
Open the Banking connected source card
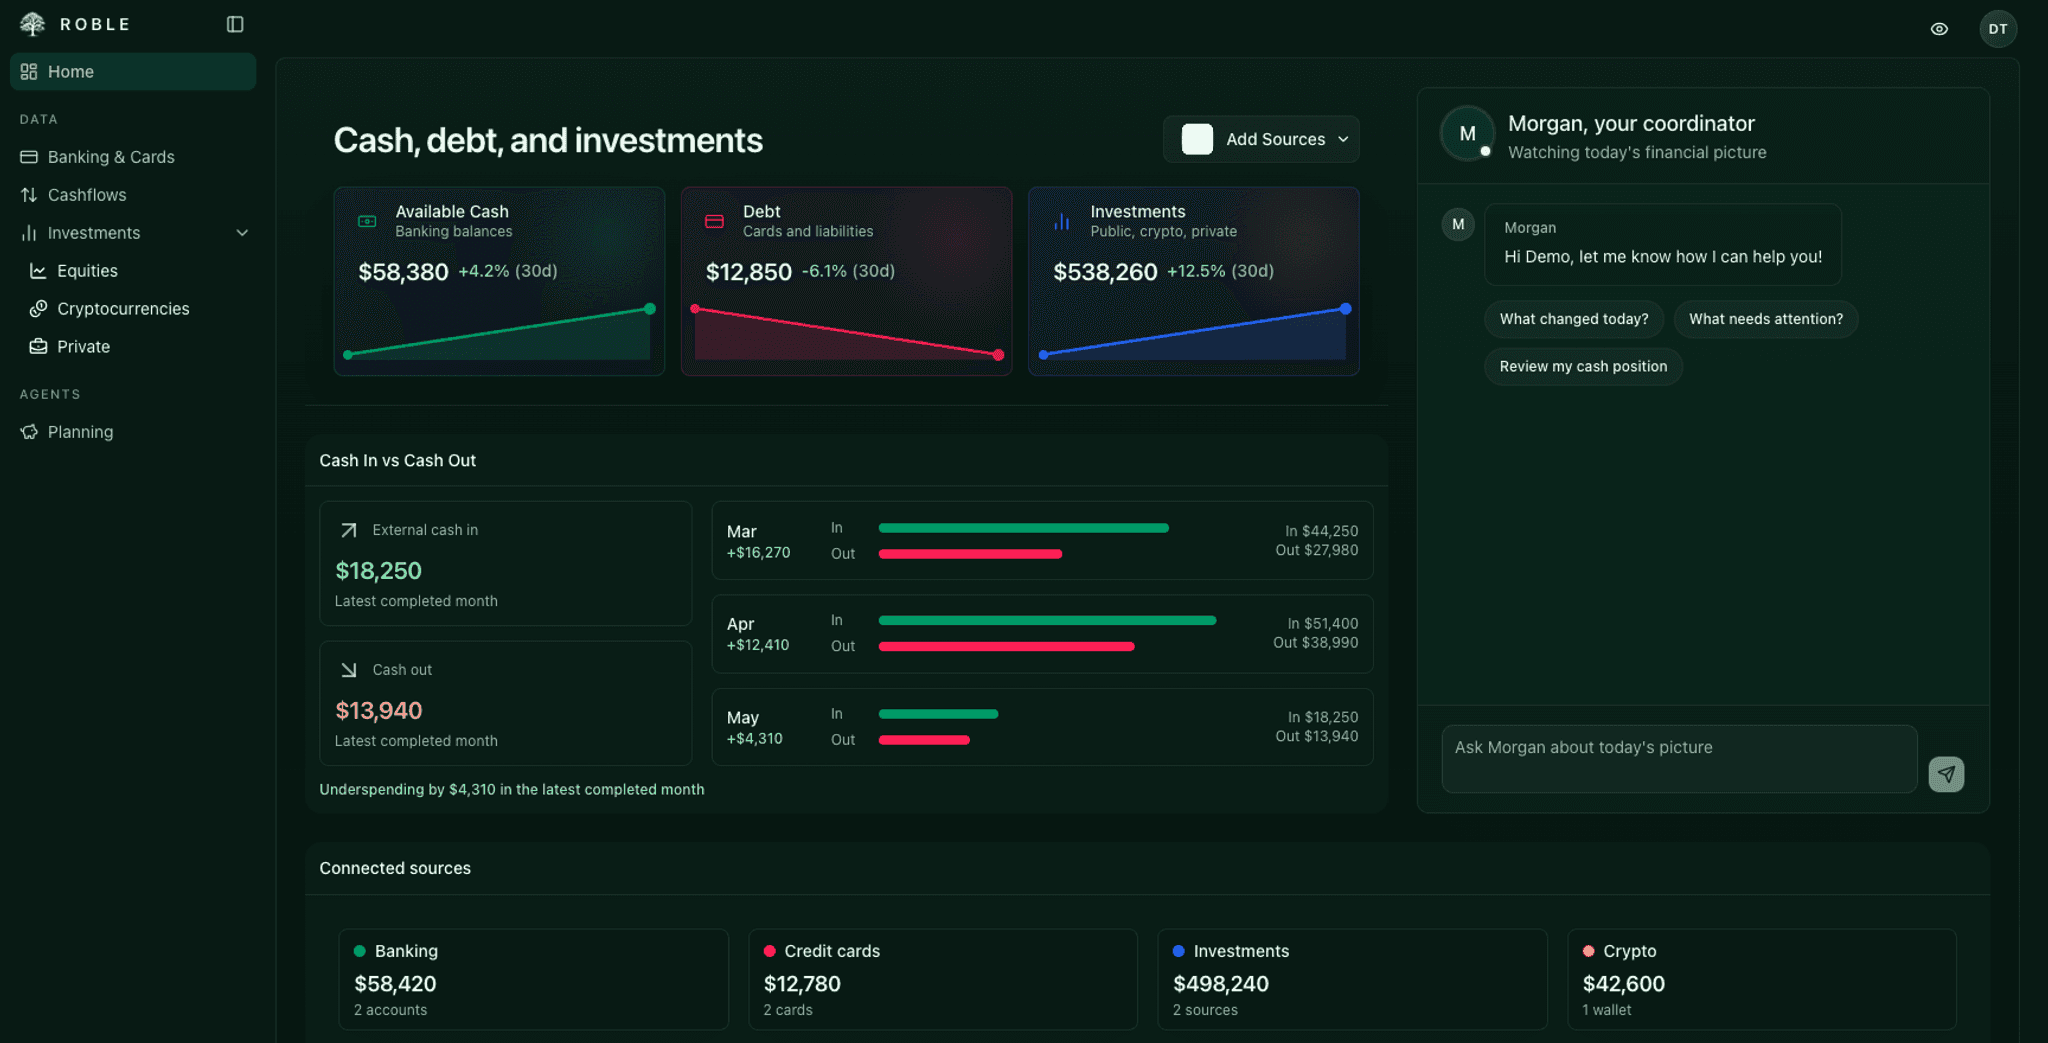tap(533, 979)
